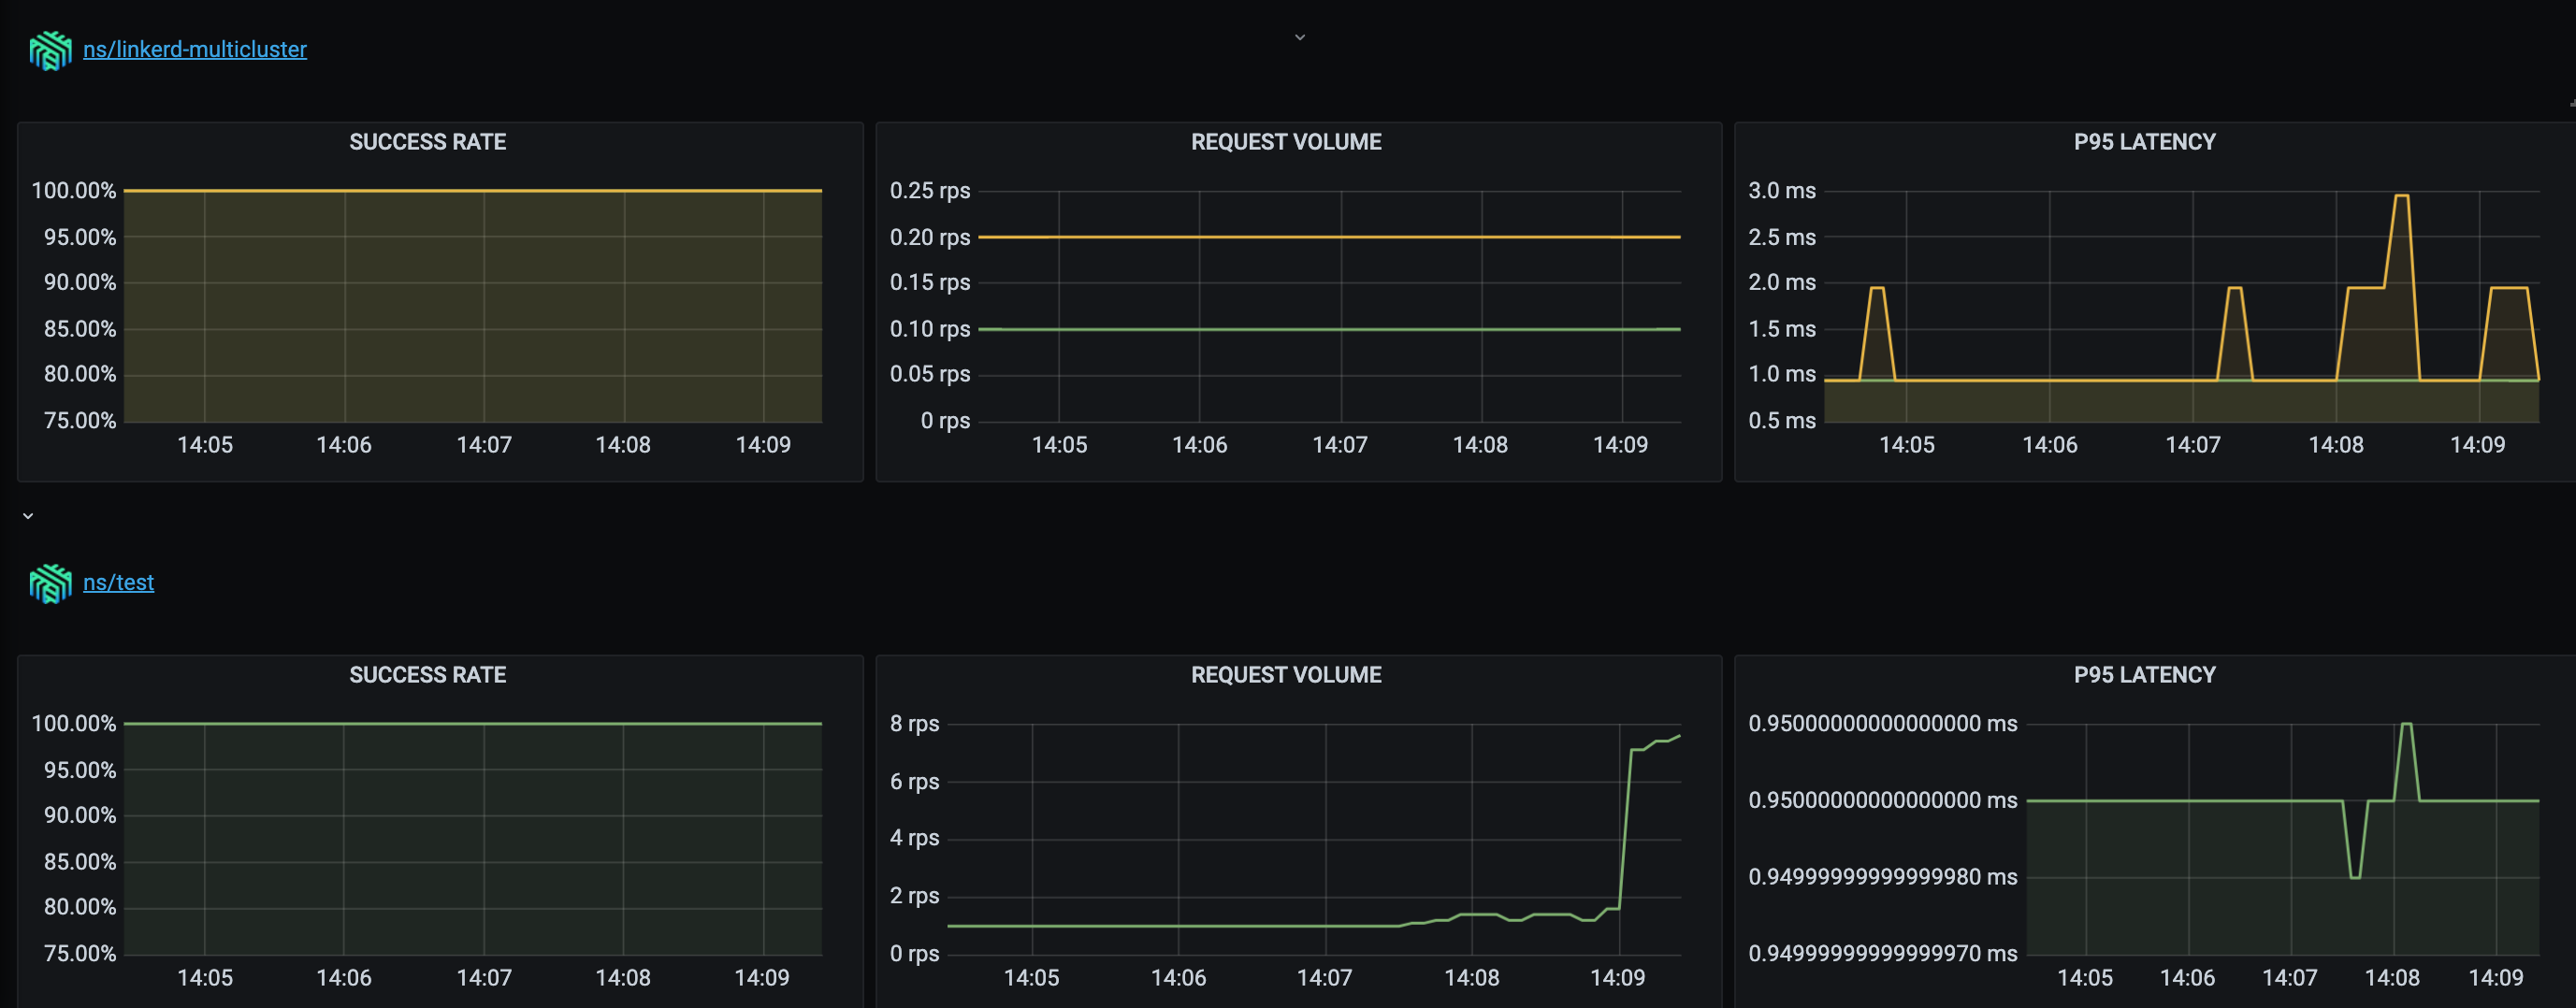Open Success Rate panel menu in linkerd-multicluster row
The height and width of the screenshot is (1008, 2576).
tap(427, 142)
